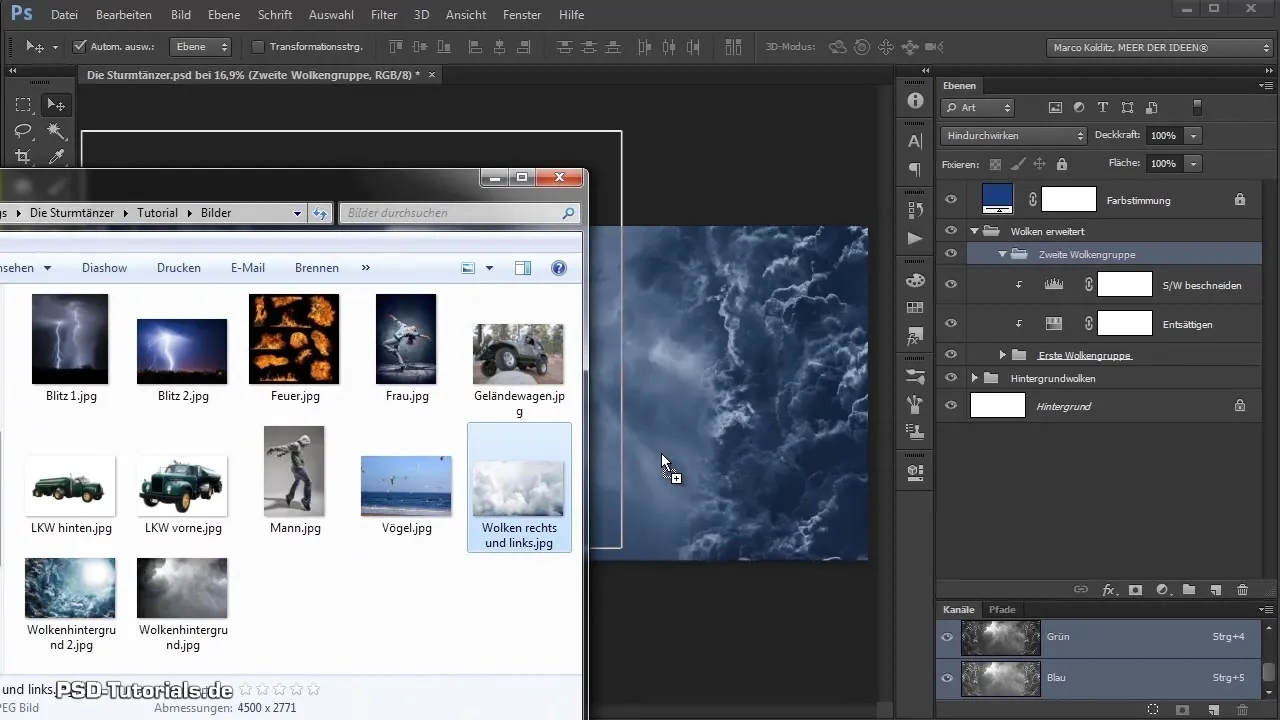The height and width of the screenshot is (720, 1280).
Task: Select the Move tool in toolbox
Action: [x=56, y=105]
